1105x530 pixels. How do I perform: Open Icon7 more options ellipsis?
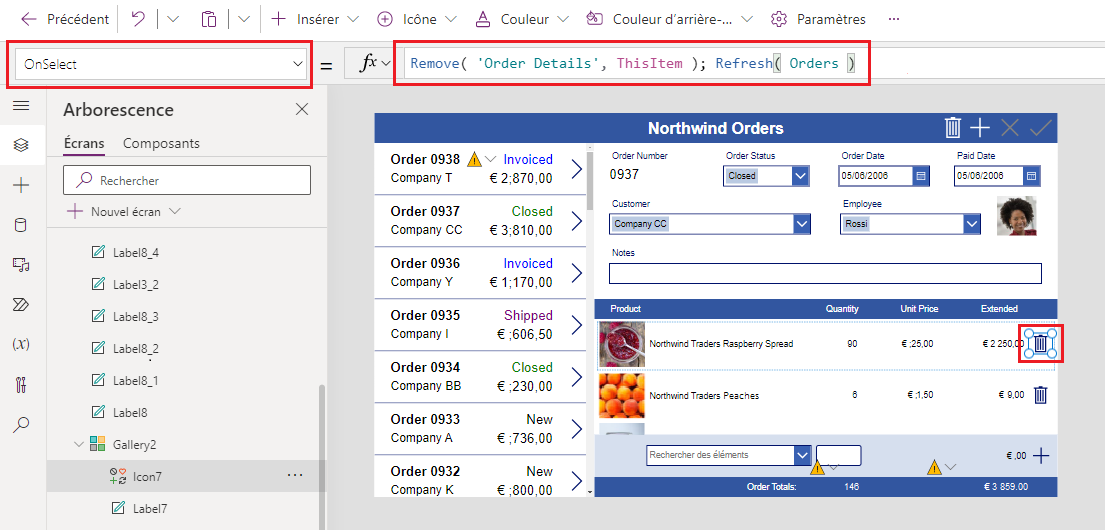(295, 476)
